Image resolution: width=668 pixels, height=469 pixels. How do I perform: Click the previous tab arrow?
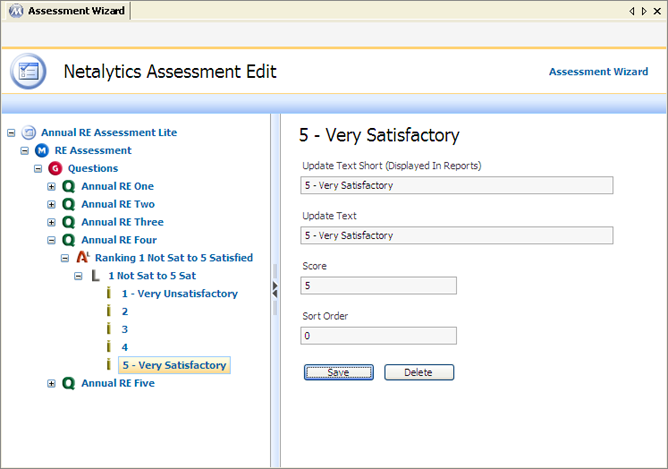(631, 11)
